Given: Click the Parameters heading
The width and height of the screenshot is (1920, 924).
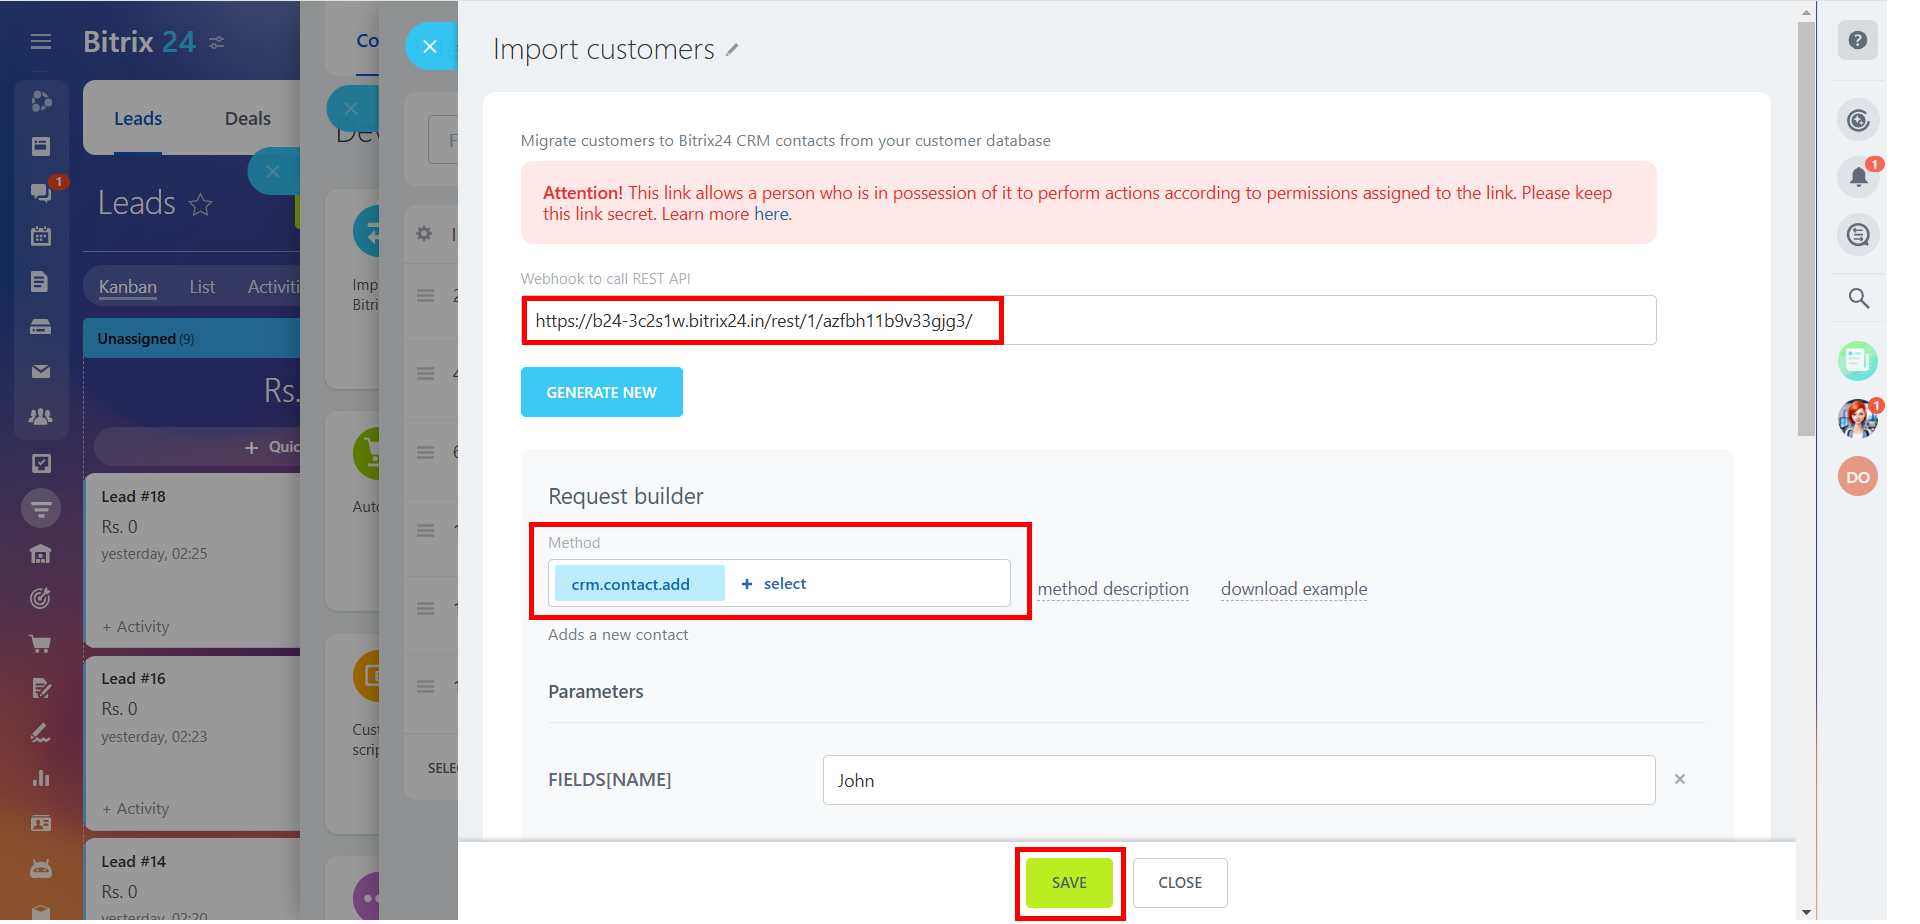Looking at the screenshot, I should 596,692.
